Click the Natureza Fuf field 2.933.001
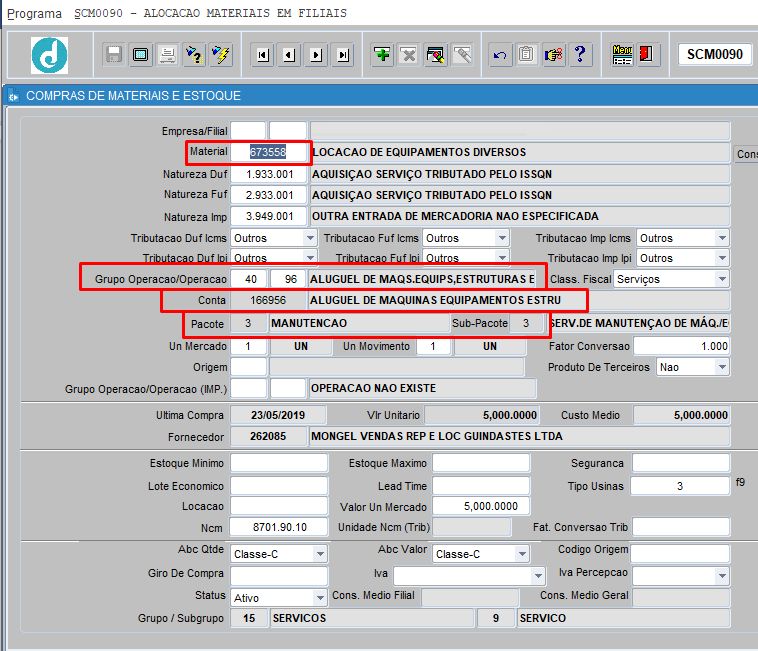Viewport: 758px width, 651px height. pos(269,195)
